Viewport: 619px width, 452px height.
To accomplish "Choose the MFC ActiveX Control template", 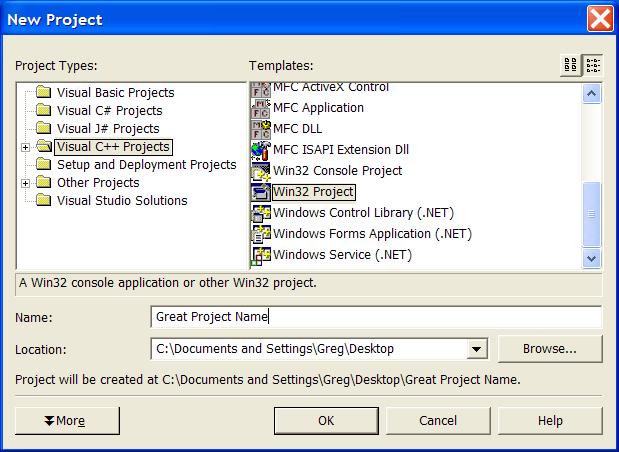I will (x=331, y=88).
